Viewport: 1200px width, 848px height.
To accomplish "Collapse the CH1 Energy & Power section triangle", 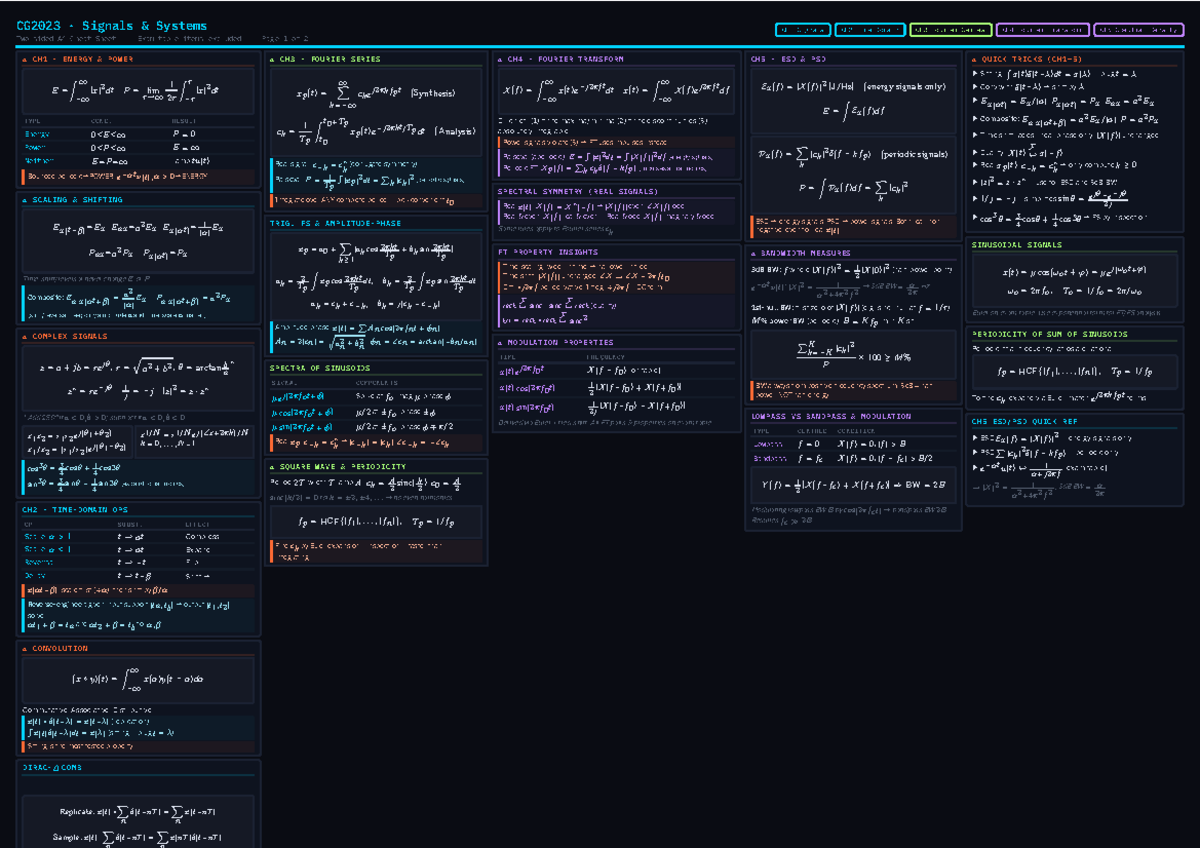I will coord(25,60).
